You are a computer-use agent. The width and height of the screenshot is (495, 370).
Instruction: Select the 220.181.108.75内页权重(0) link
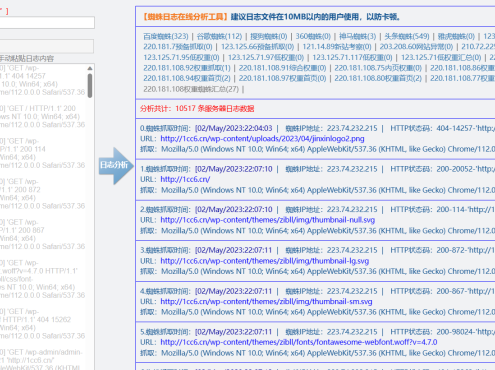coord(378,68)
